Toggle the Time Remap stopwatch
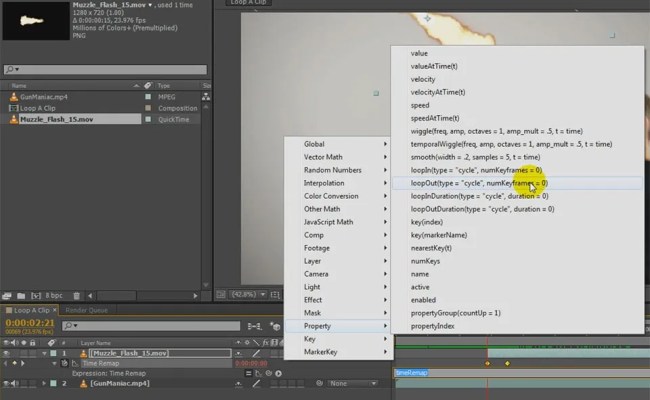Image resolution: width=650 pixels, height=400 pixels. coord(64,363)
